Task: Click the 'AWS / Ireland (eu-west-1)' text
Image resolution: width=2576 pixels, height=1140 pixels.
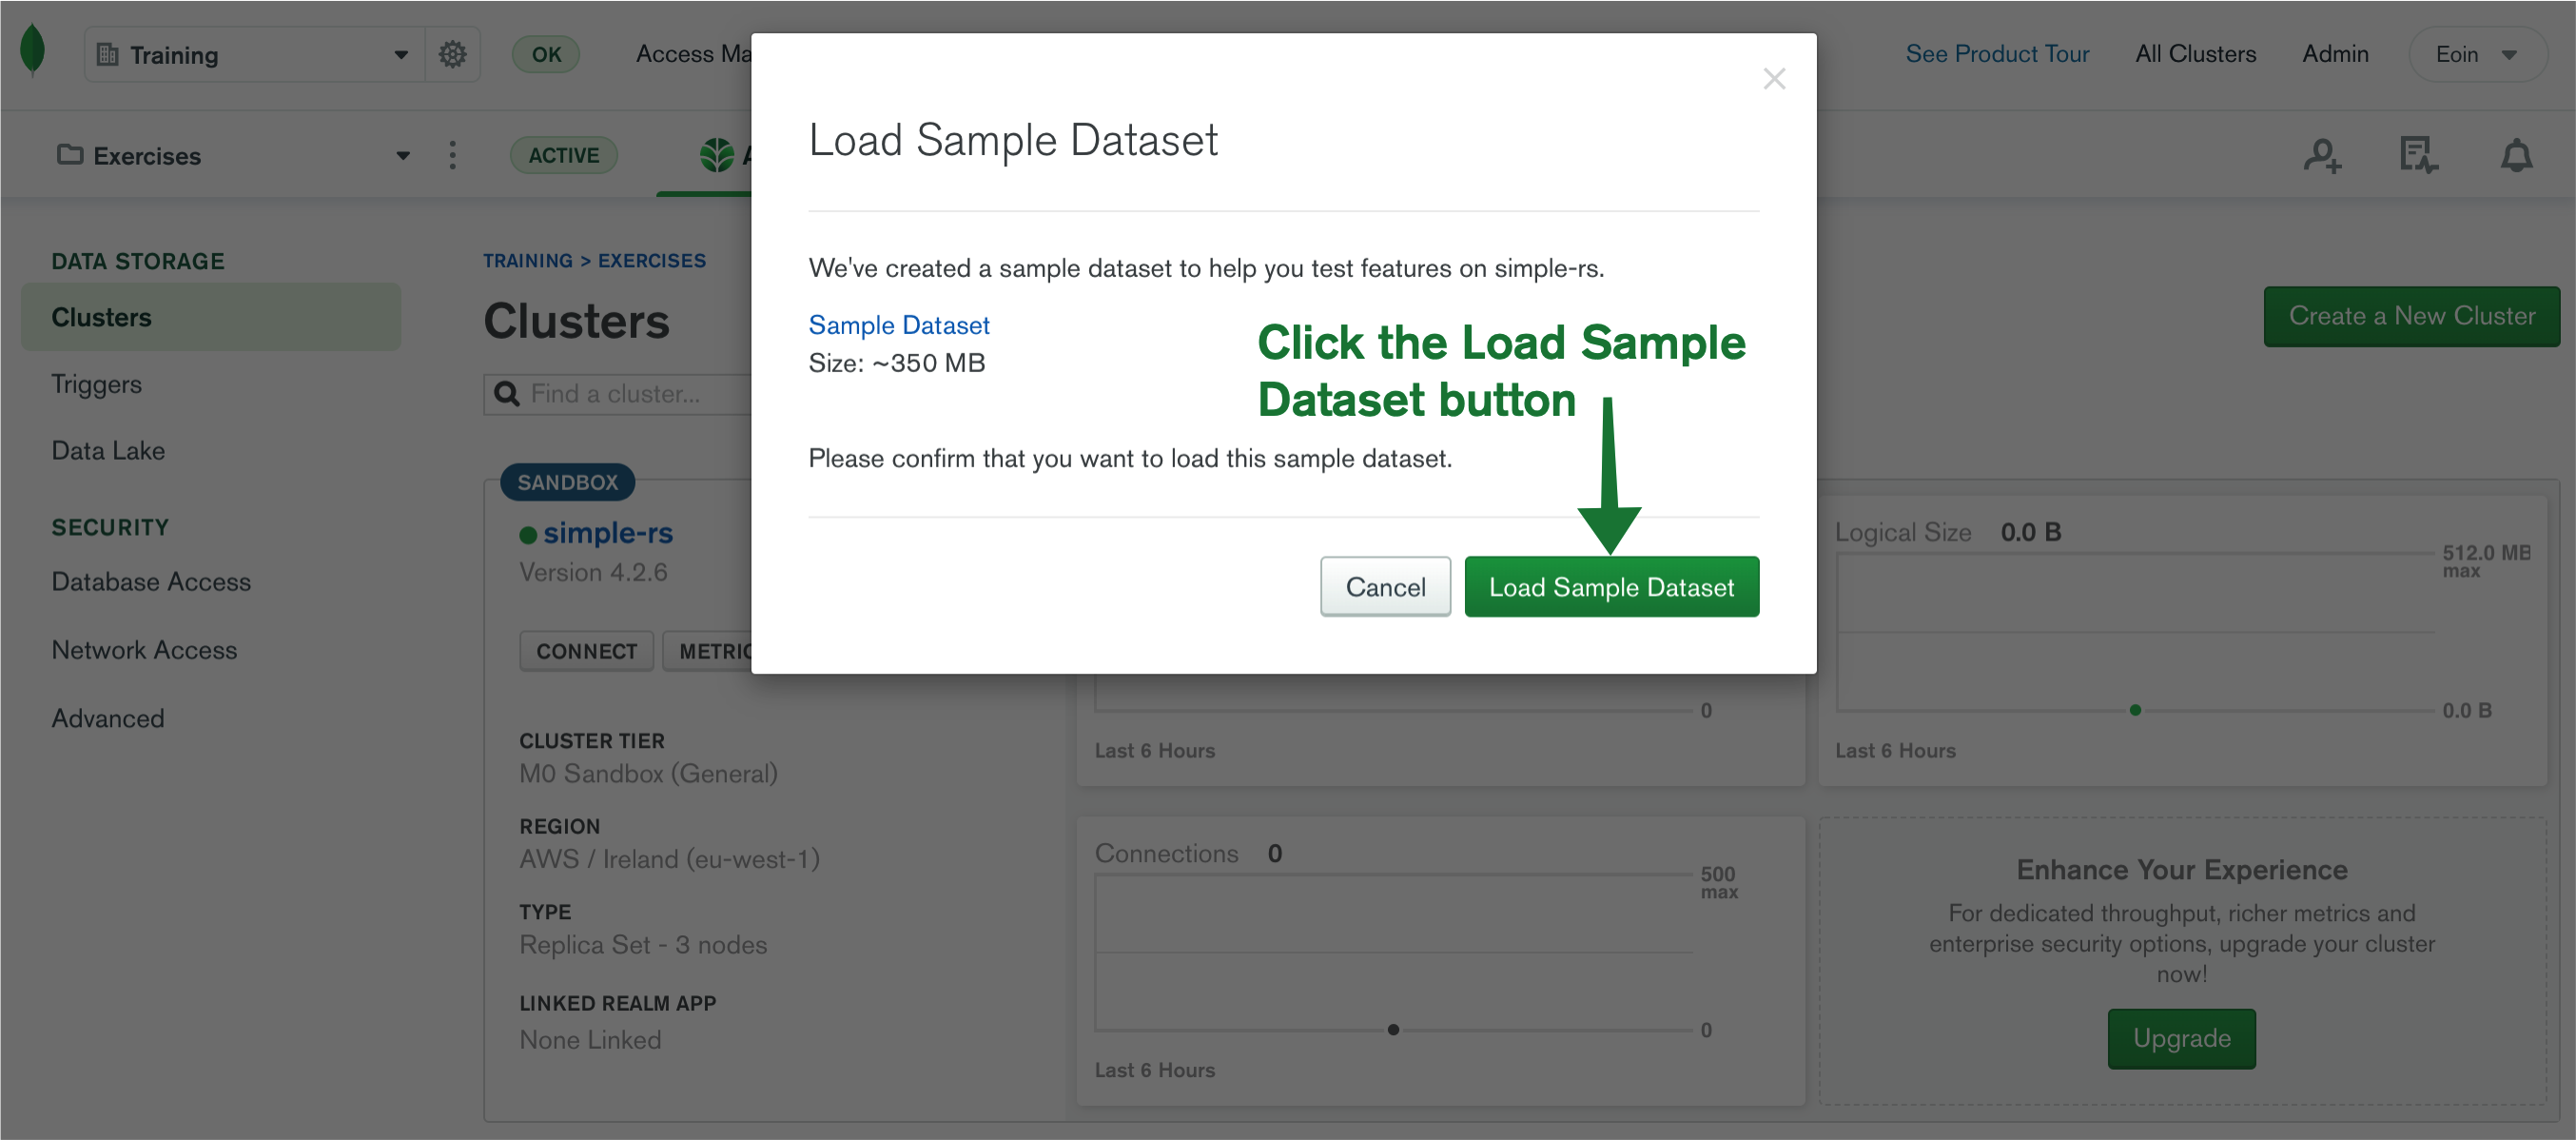Action: (669, 859)
